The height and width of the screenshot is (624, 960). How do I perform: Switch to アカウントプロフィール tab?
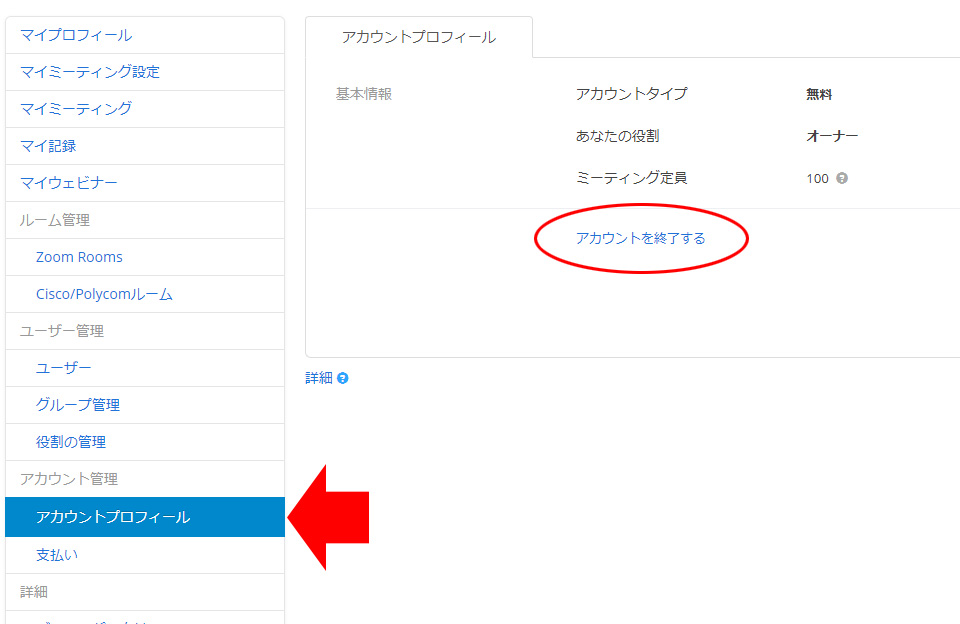[418, 37]
